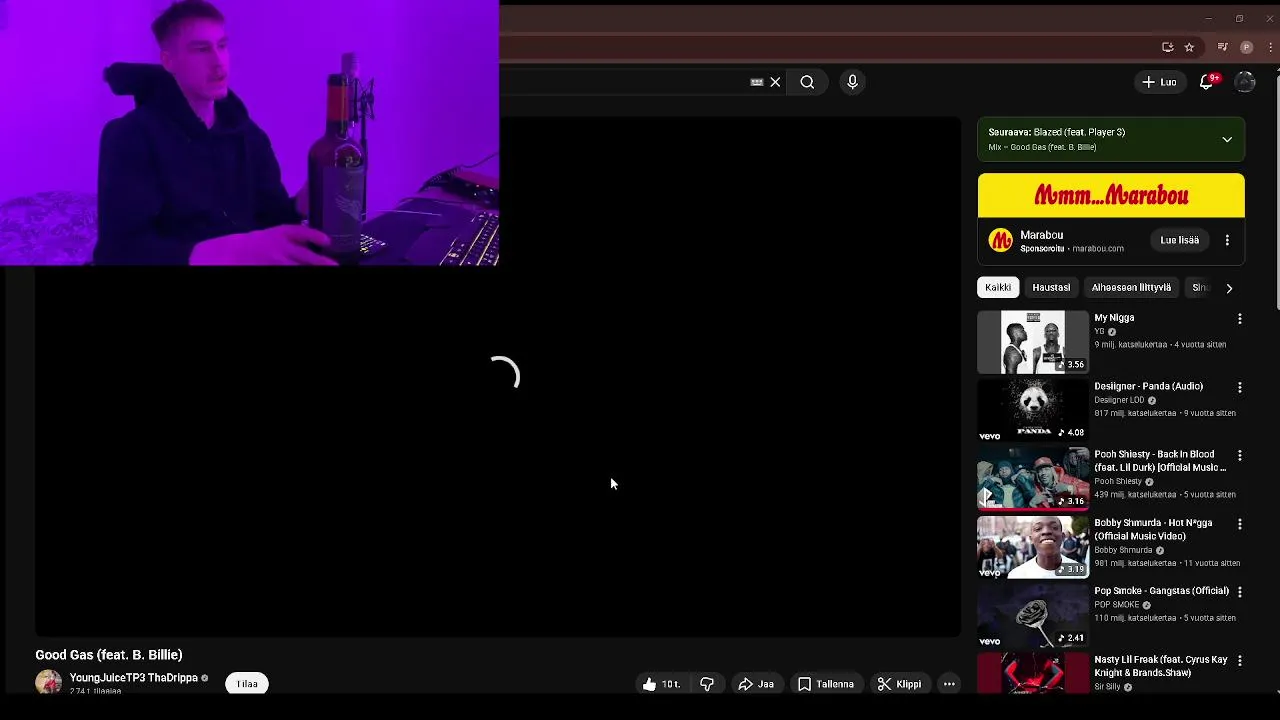The width and height of the screenshot is (1280, 720).
Task: Open Nasty Lil Freak thumbnail
Action: pyautogui.click(x=1033, y=673)
